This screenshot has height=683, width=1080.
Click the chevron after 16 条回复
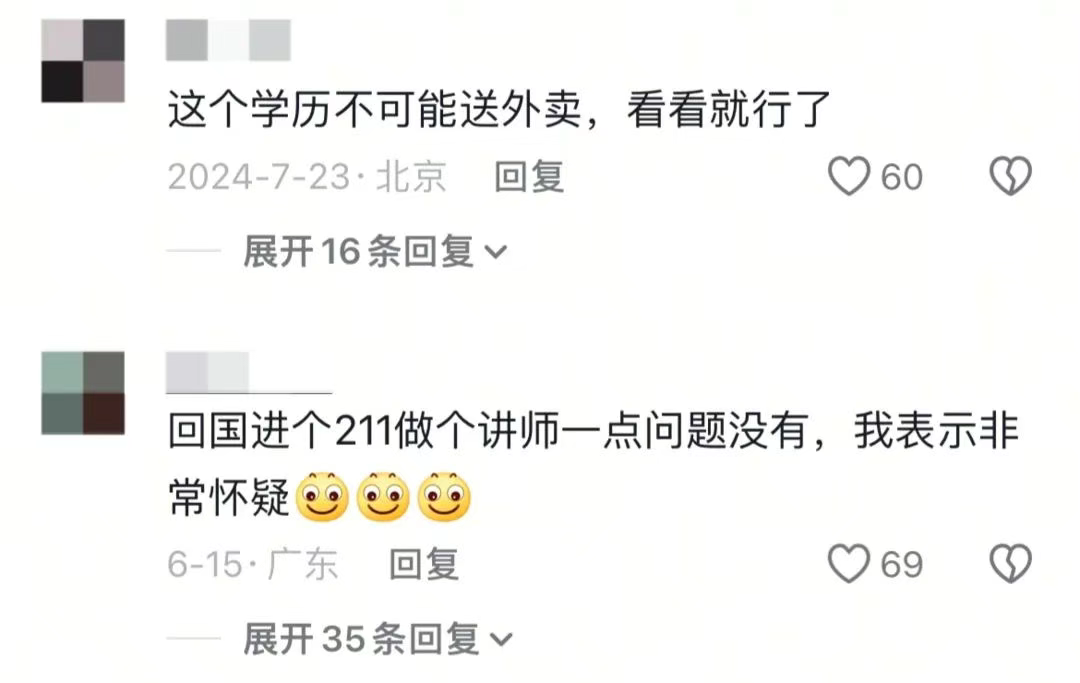pos(496,253)
